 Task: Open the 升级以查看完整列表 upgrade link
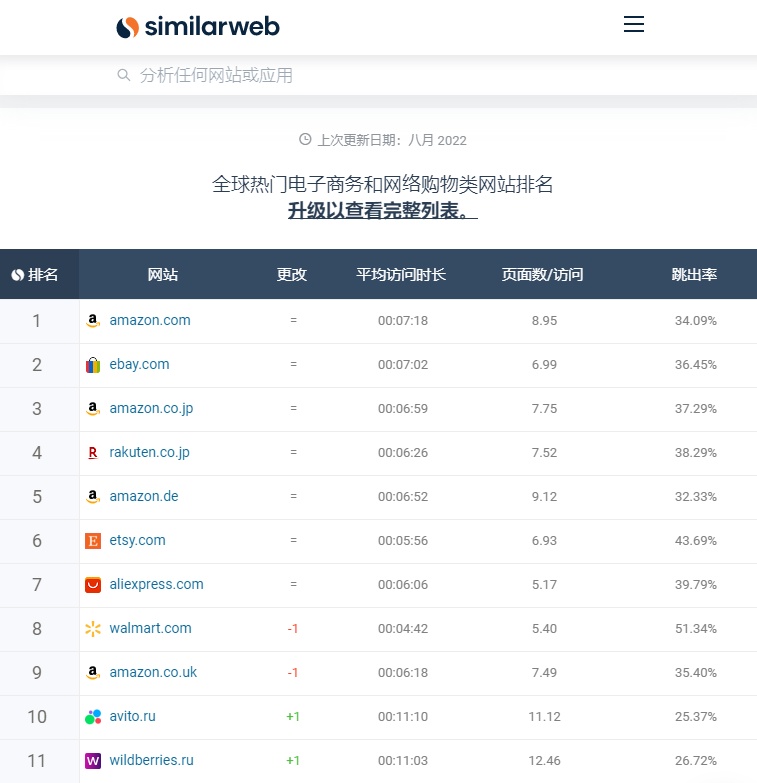382,211
